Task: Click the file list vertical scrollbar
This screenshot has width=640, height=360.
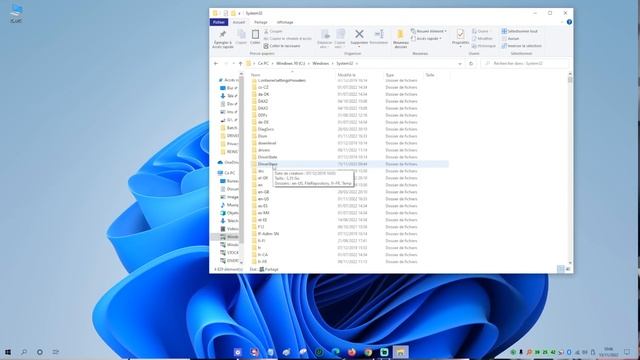Action: pyautogui.click(x=570, y=168)
